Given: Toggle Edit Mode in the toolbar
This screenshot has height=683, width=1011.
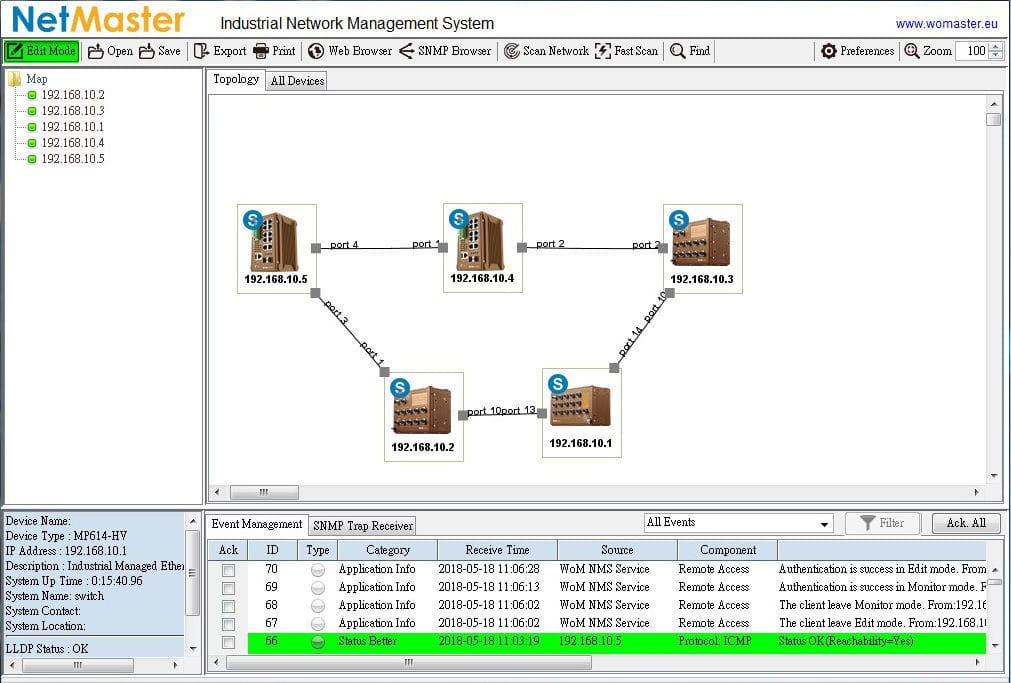Looking at the screenshot, I should coord(41,51).
